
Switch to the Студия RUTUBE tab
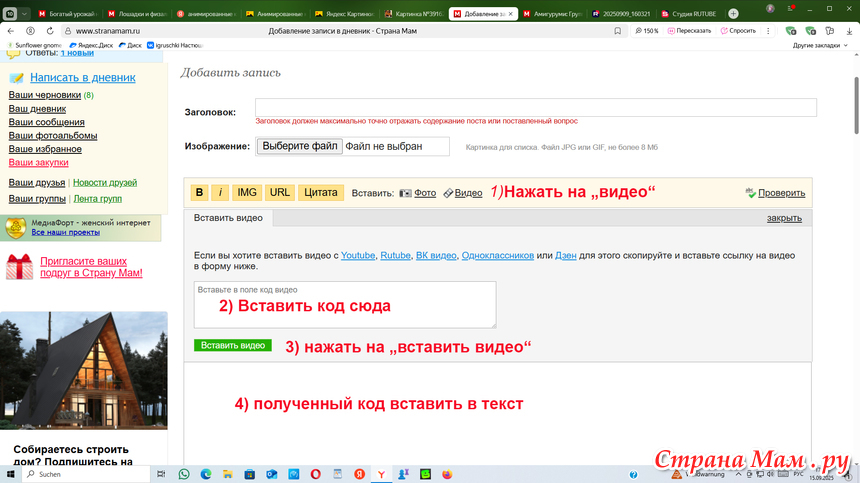(688, 14)
